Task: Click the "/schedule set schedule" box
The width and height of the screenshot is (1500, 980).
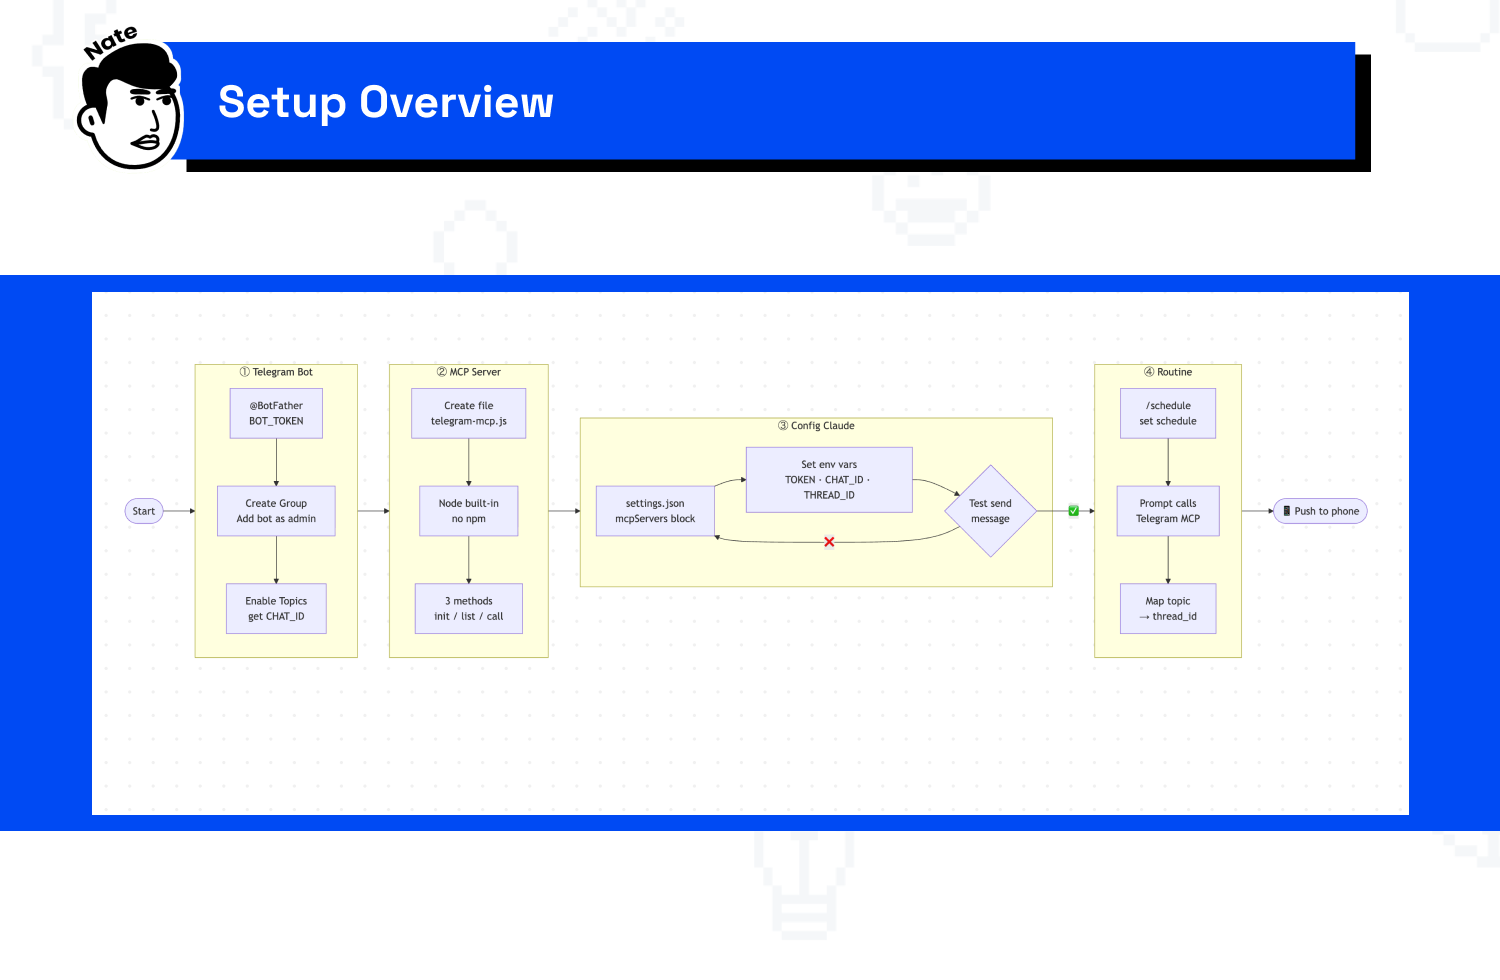Action: [x=1168, y=413]
